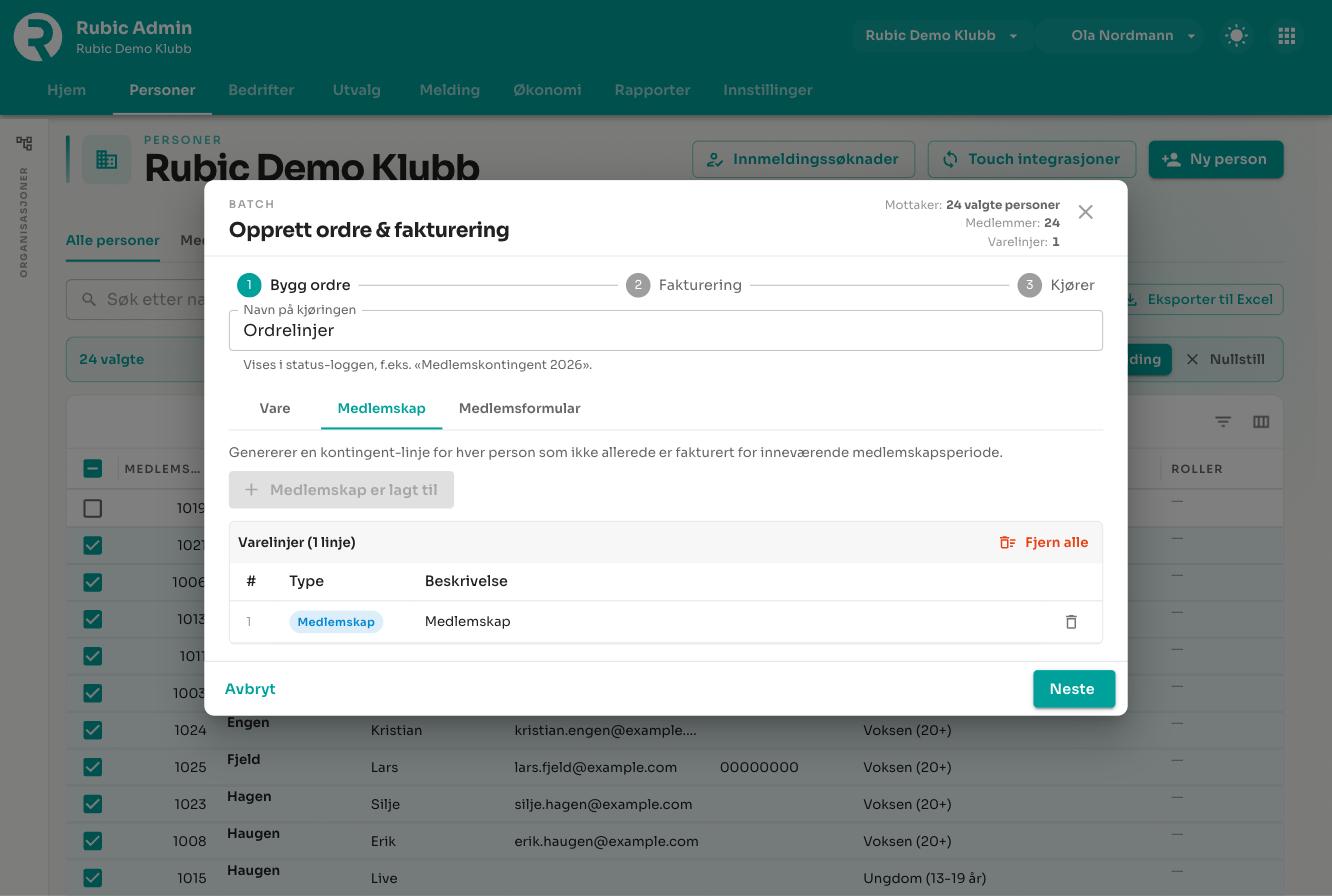Click the search magnifier icon
Screen dimensions: 1332x896
coord(89,299)
